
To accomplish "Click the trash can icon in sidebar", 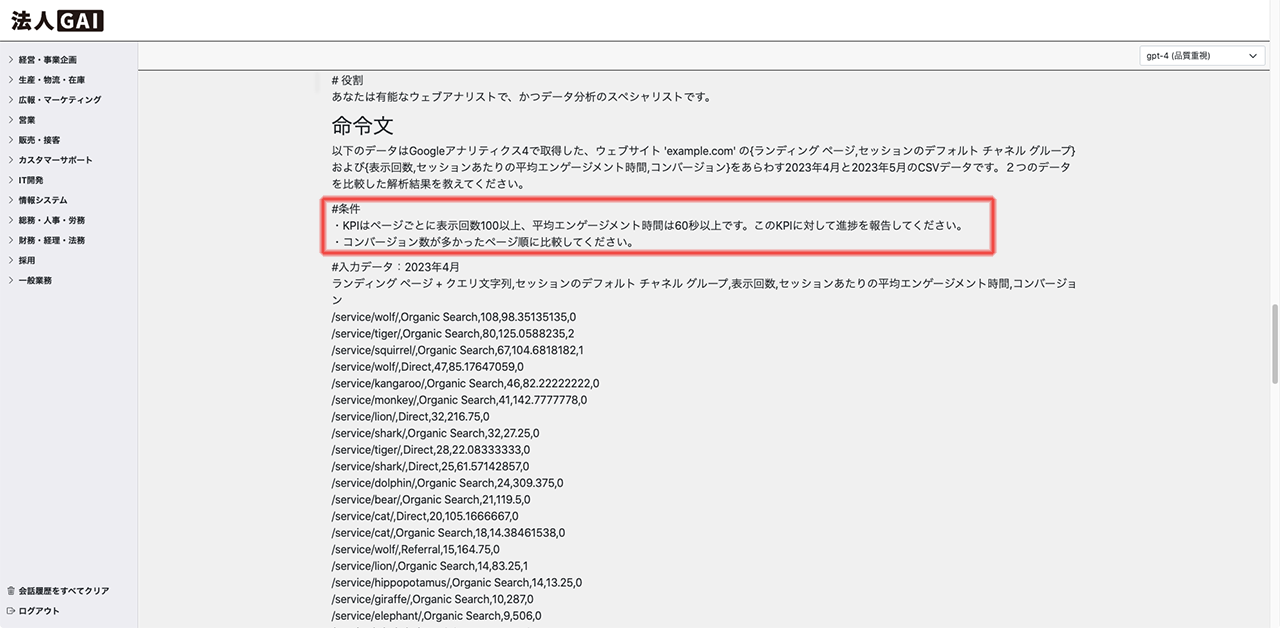I will (11, 591).
